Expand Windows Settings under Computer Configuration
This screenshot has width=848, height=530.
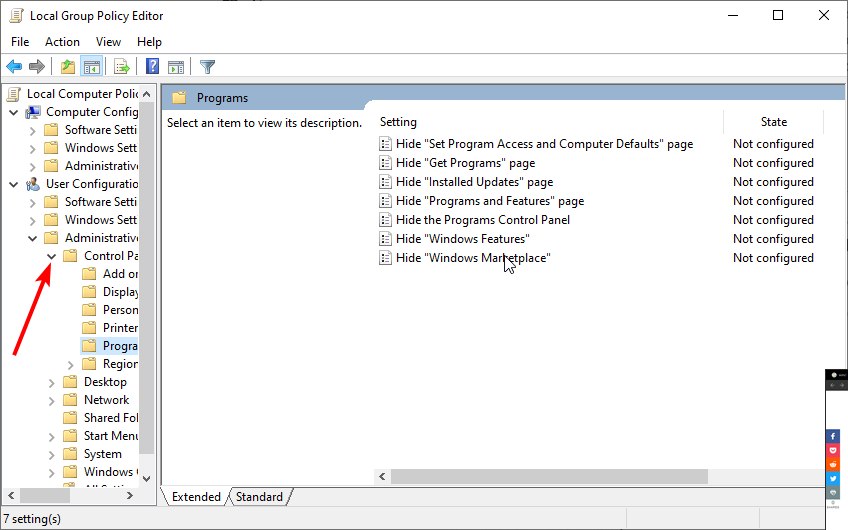tap(32, 148)
